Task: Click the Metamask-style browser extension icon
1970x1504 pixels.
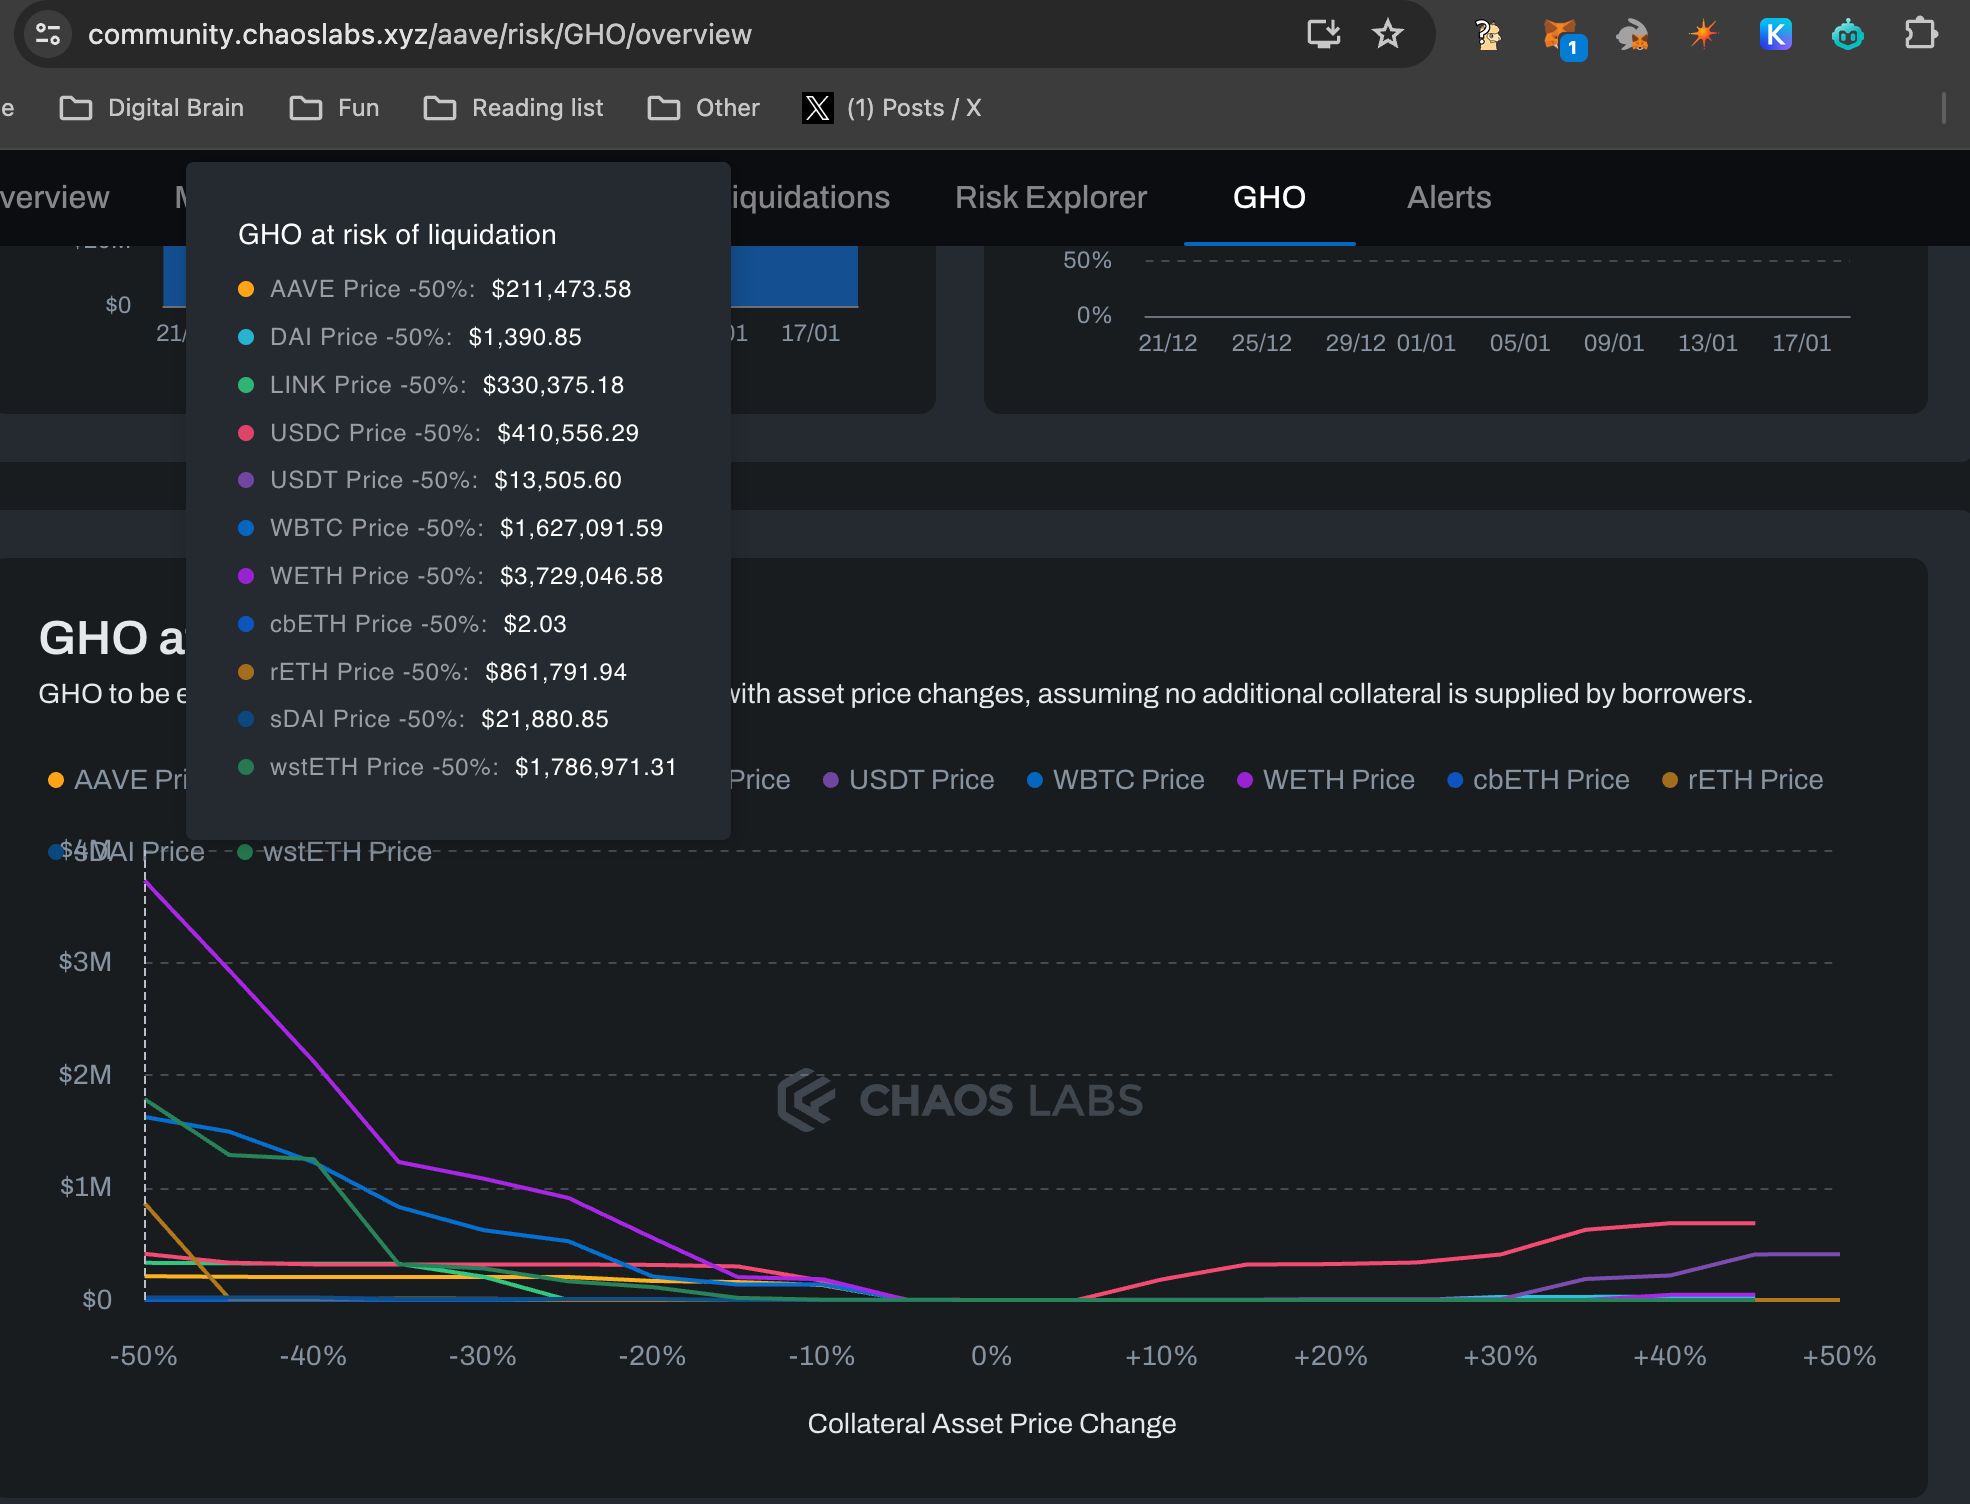Action: [1559, 33]
